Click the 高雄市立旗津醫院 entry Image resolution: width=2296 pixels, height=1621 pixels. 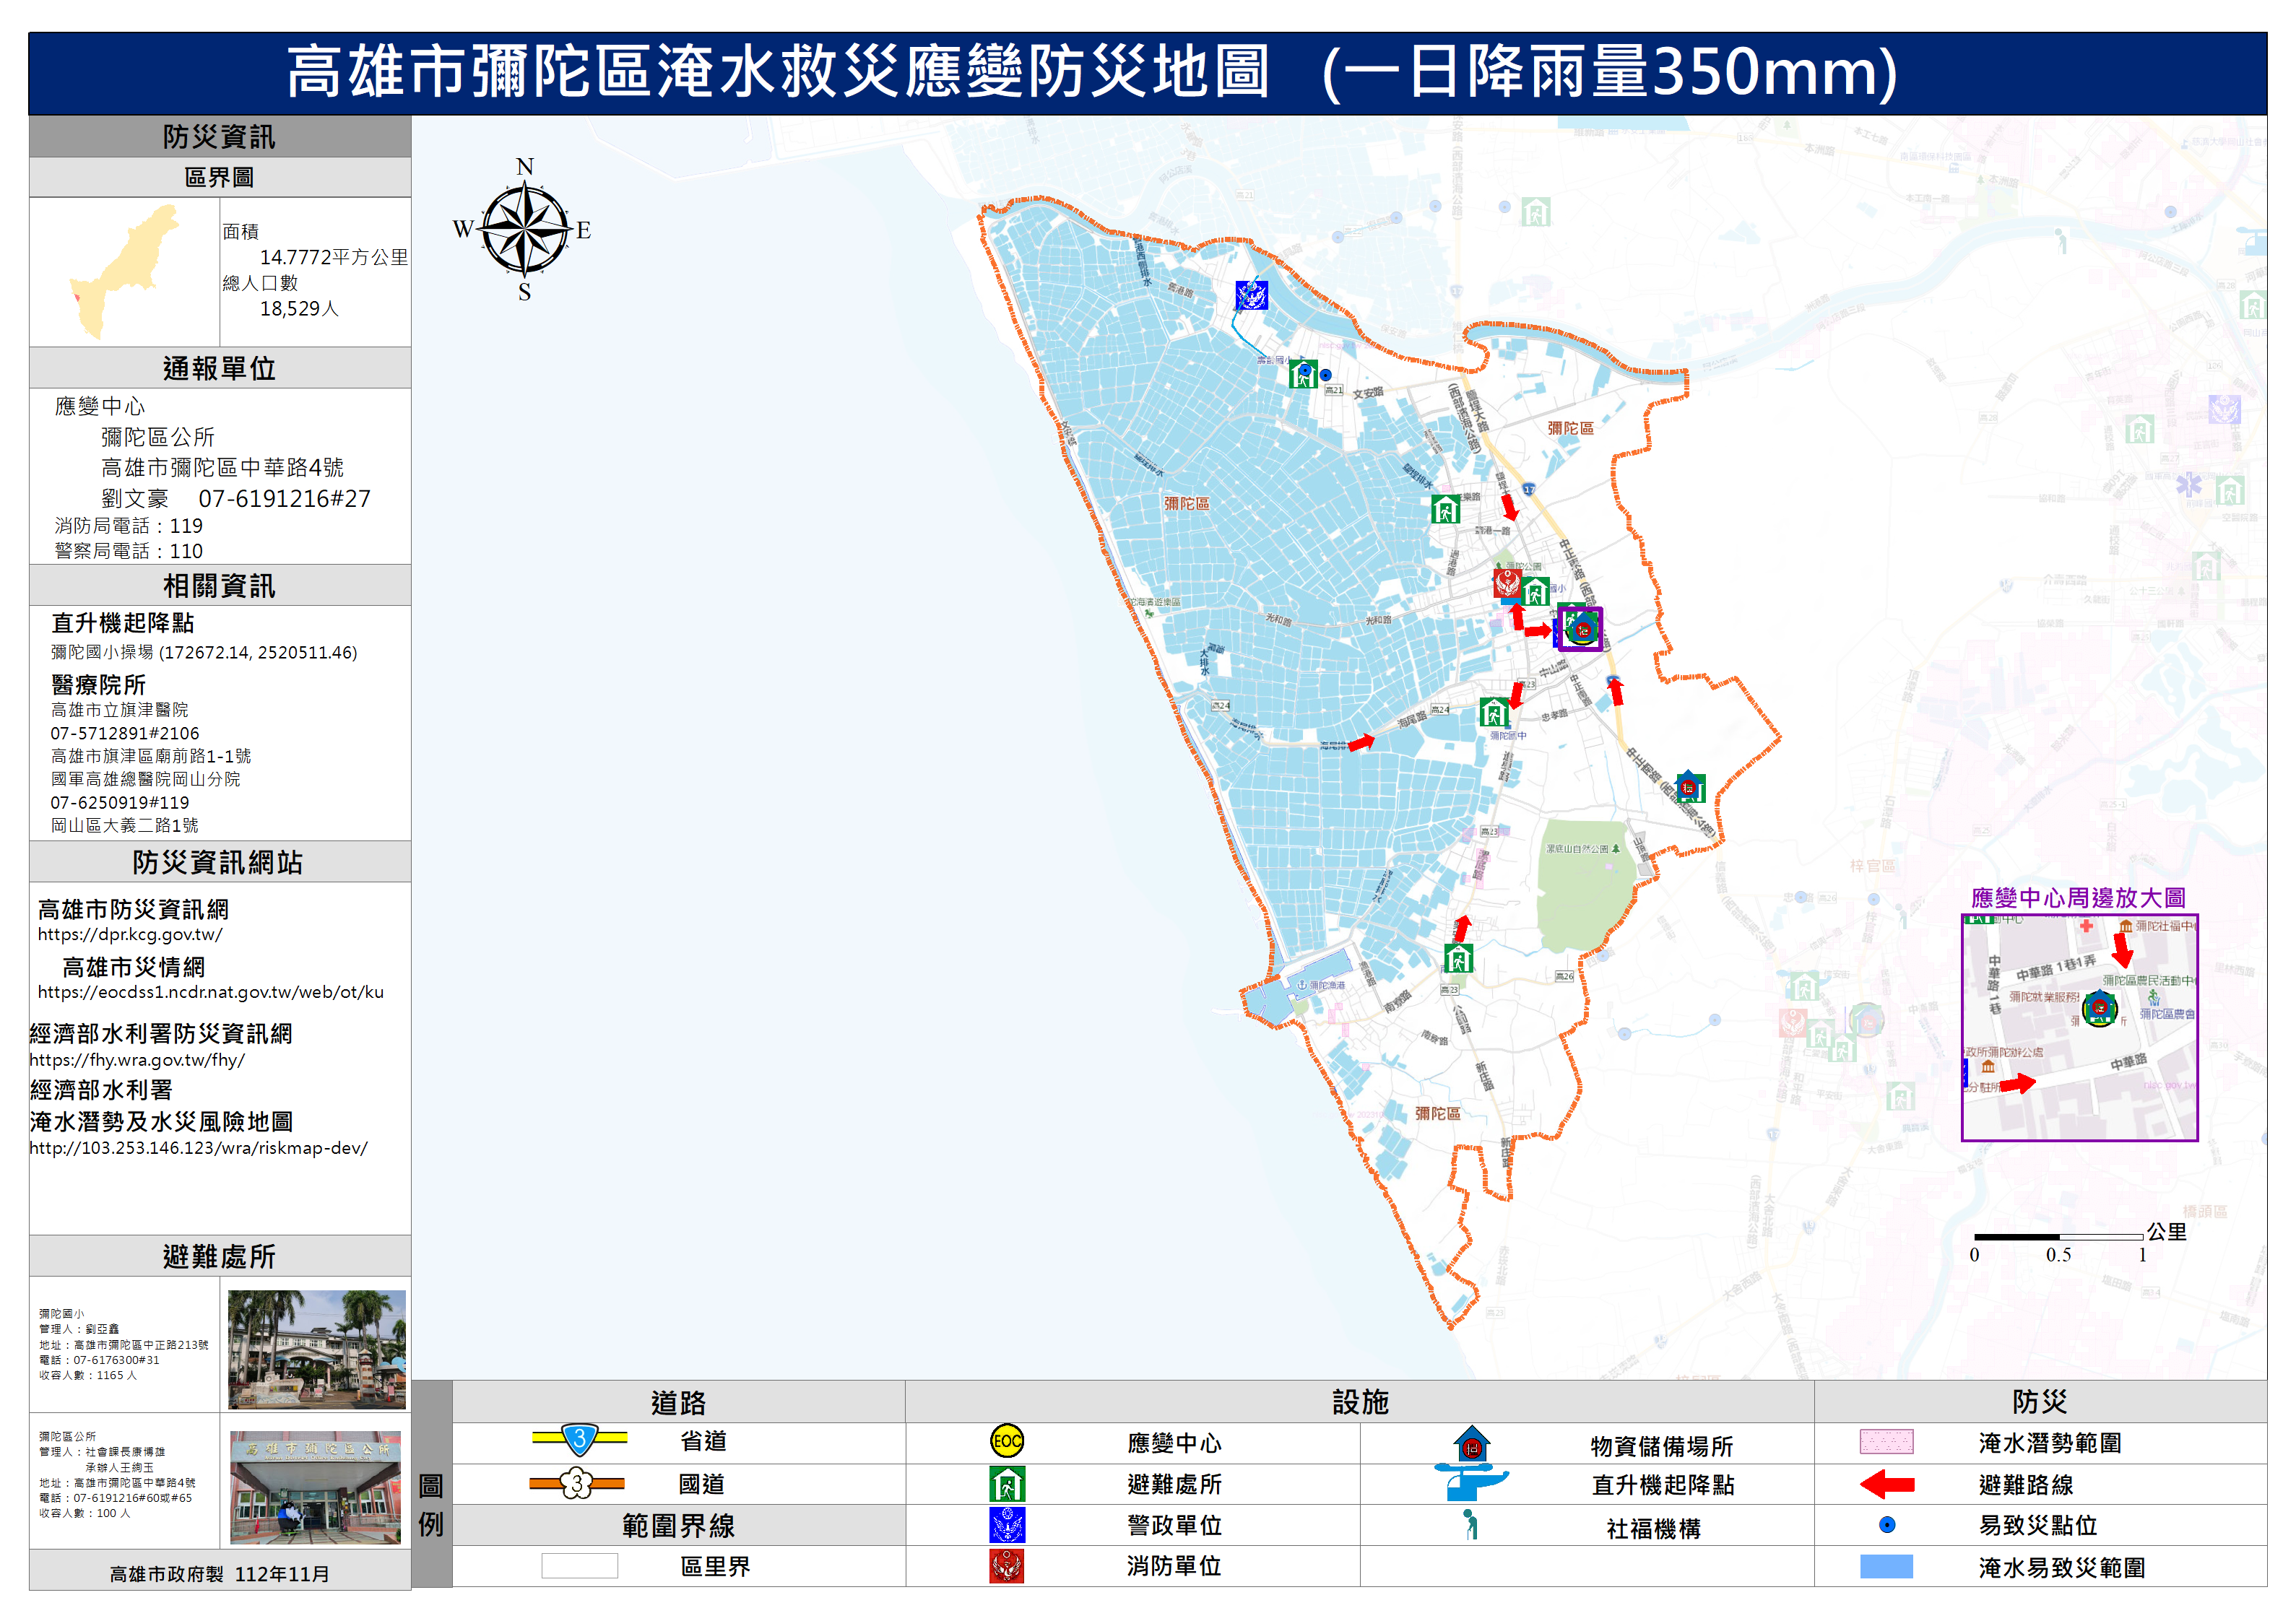coord(120,710)
